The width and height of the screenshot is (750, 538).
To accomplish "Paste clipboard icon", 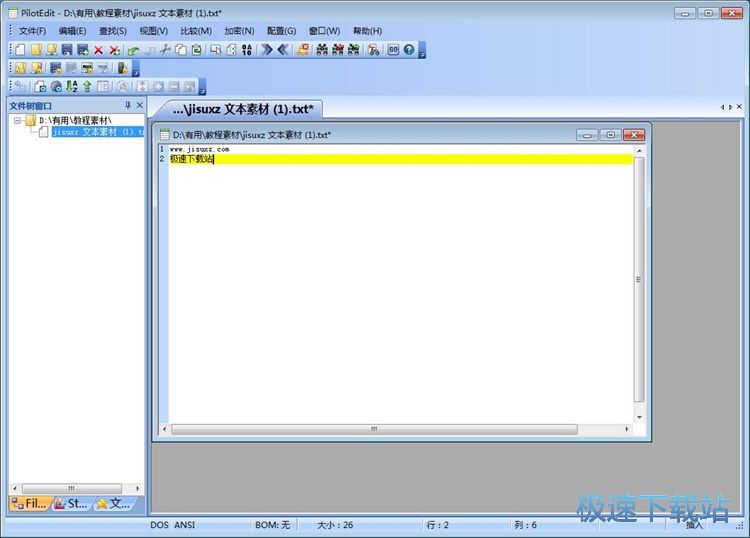I will tap(197, 50).
